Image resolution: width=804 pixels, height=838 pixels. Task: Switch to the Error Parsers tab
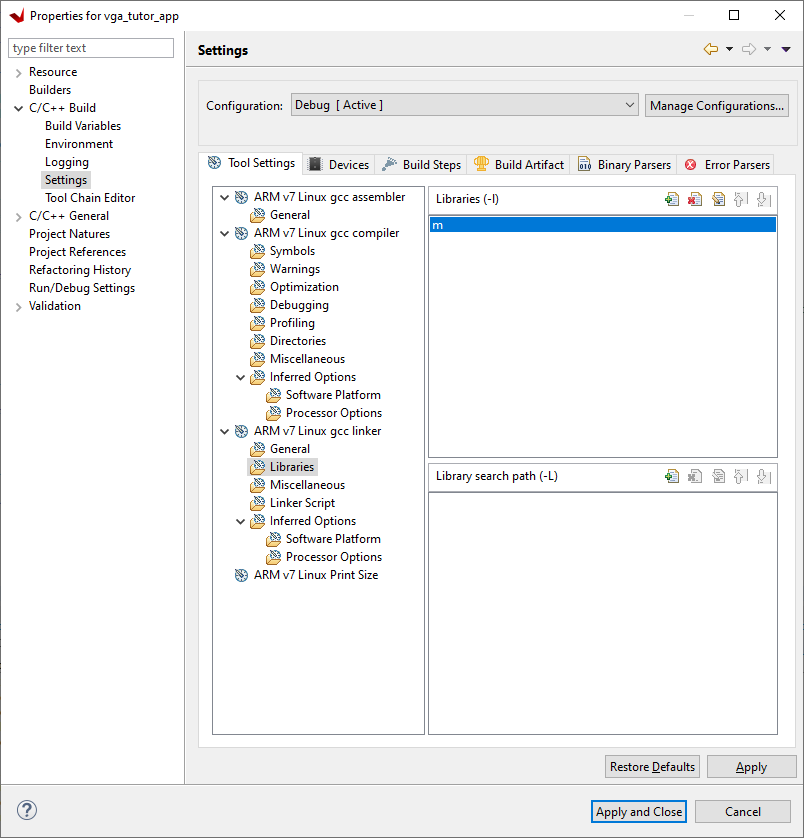pyautogui.click(x=727, y=165)
